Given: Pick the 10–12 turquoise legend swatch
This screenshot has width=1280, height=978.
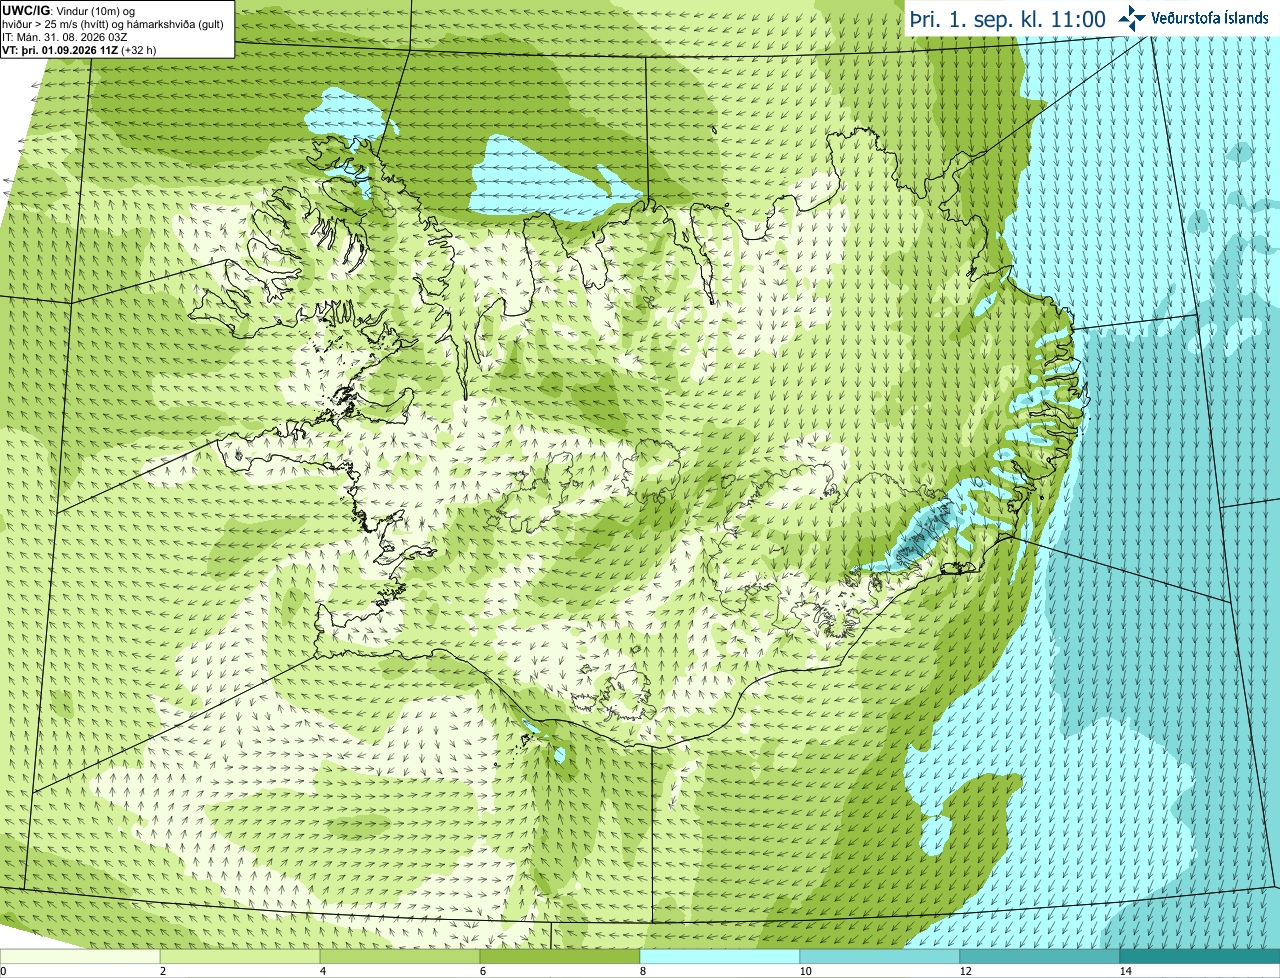Looking at the screenshot, I should (880, 957).
